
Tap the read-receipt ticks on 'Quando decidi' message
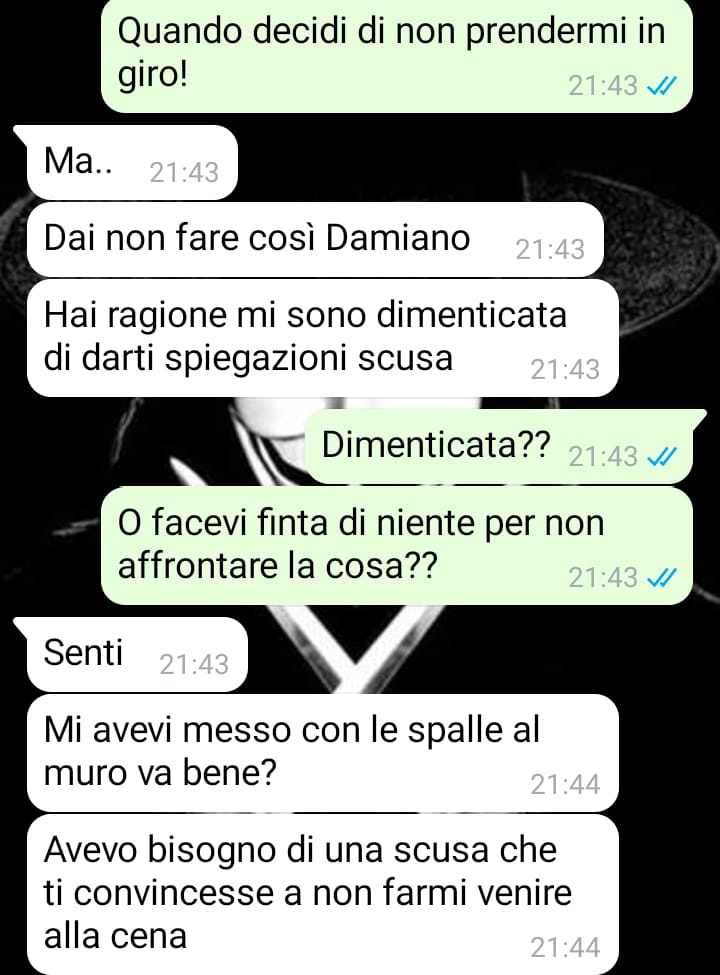662,86
